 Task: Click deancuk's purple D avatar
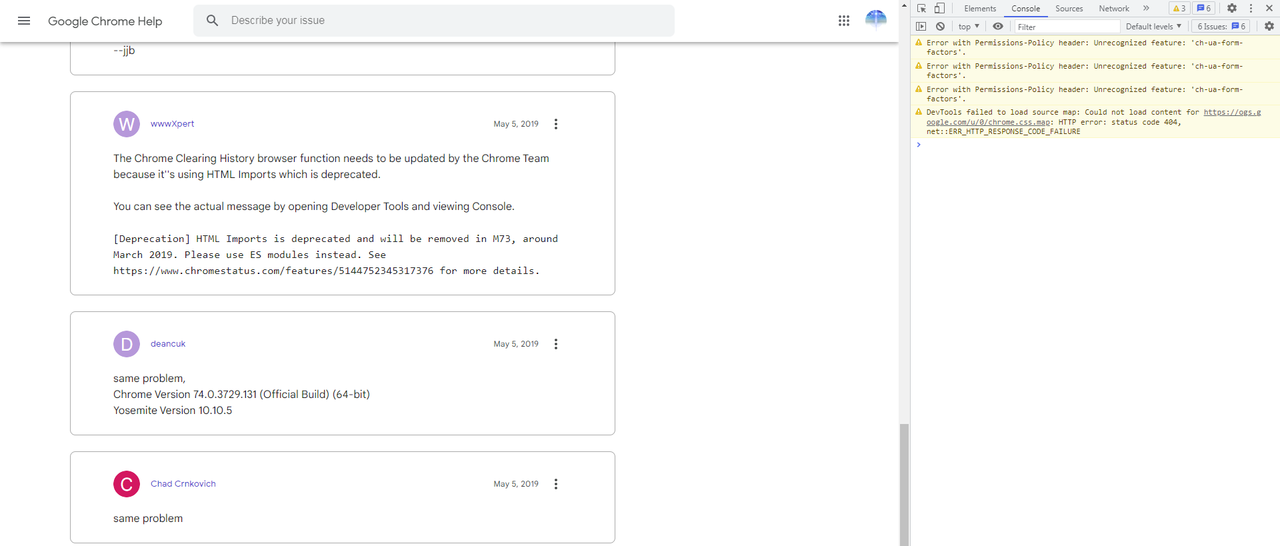click(127, 344)
